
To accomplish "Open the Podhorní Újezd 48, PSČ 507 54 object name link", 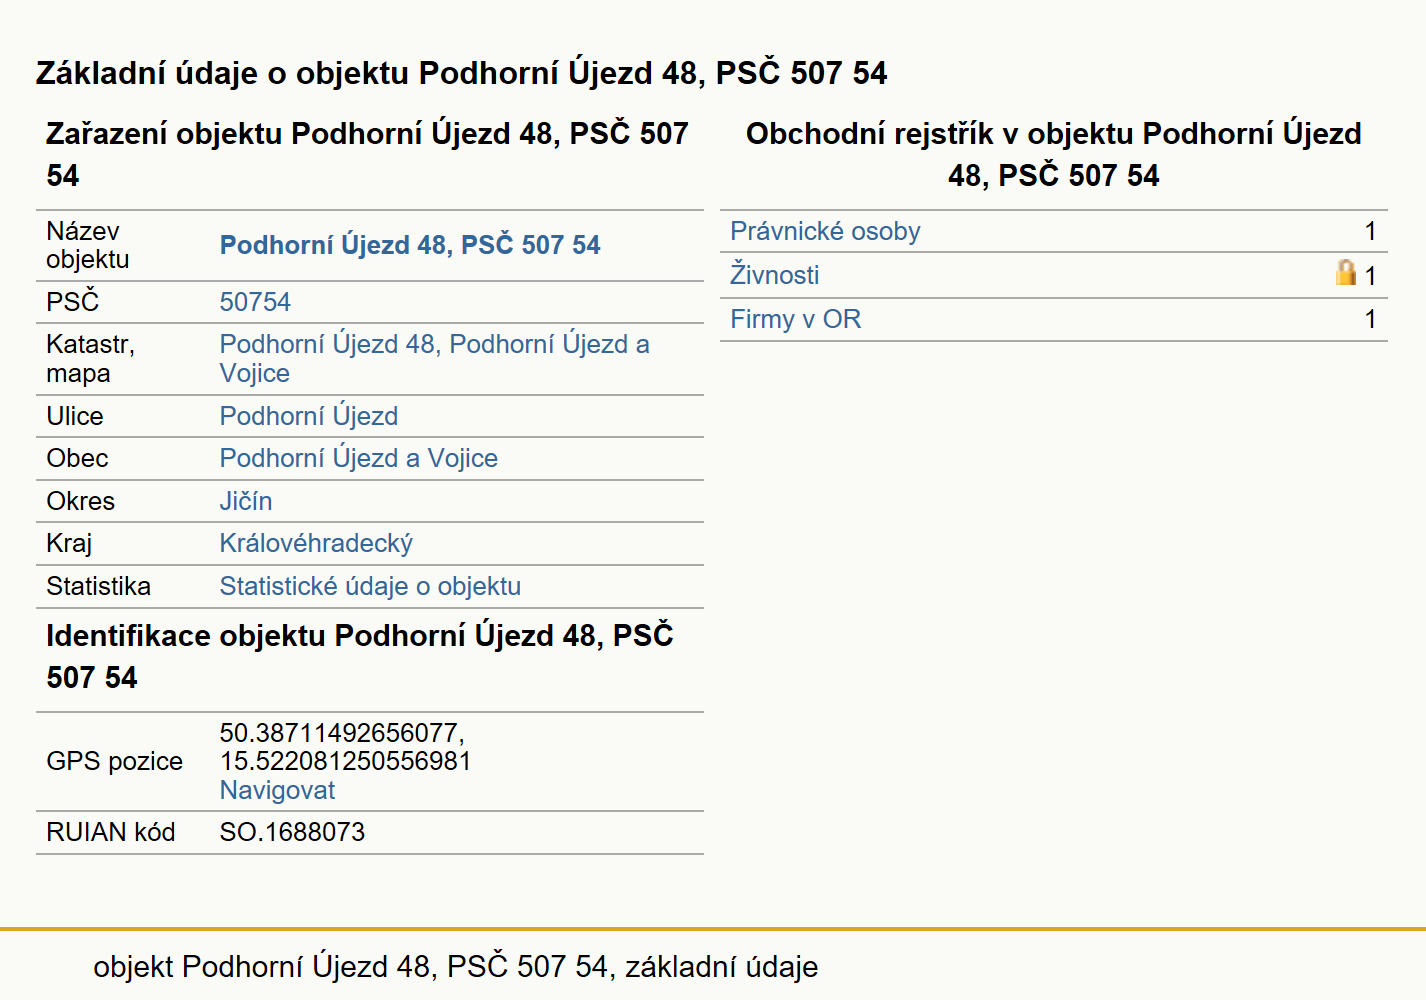I will click(x=410, y=245).
